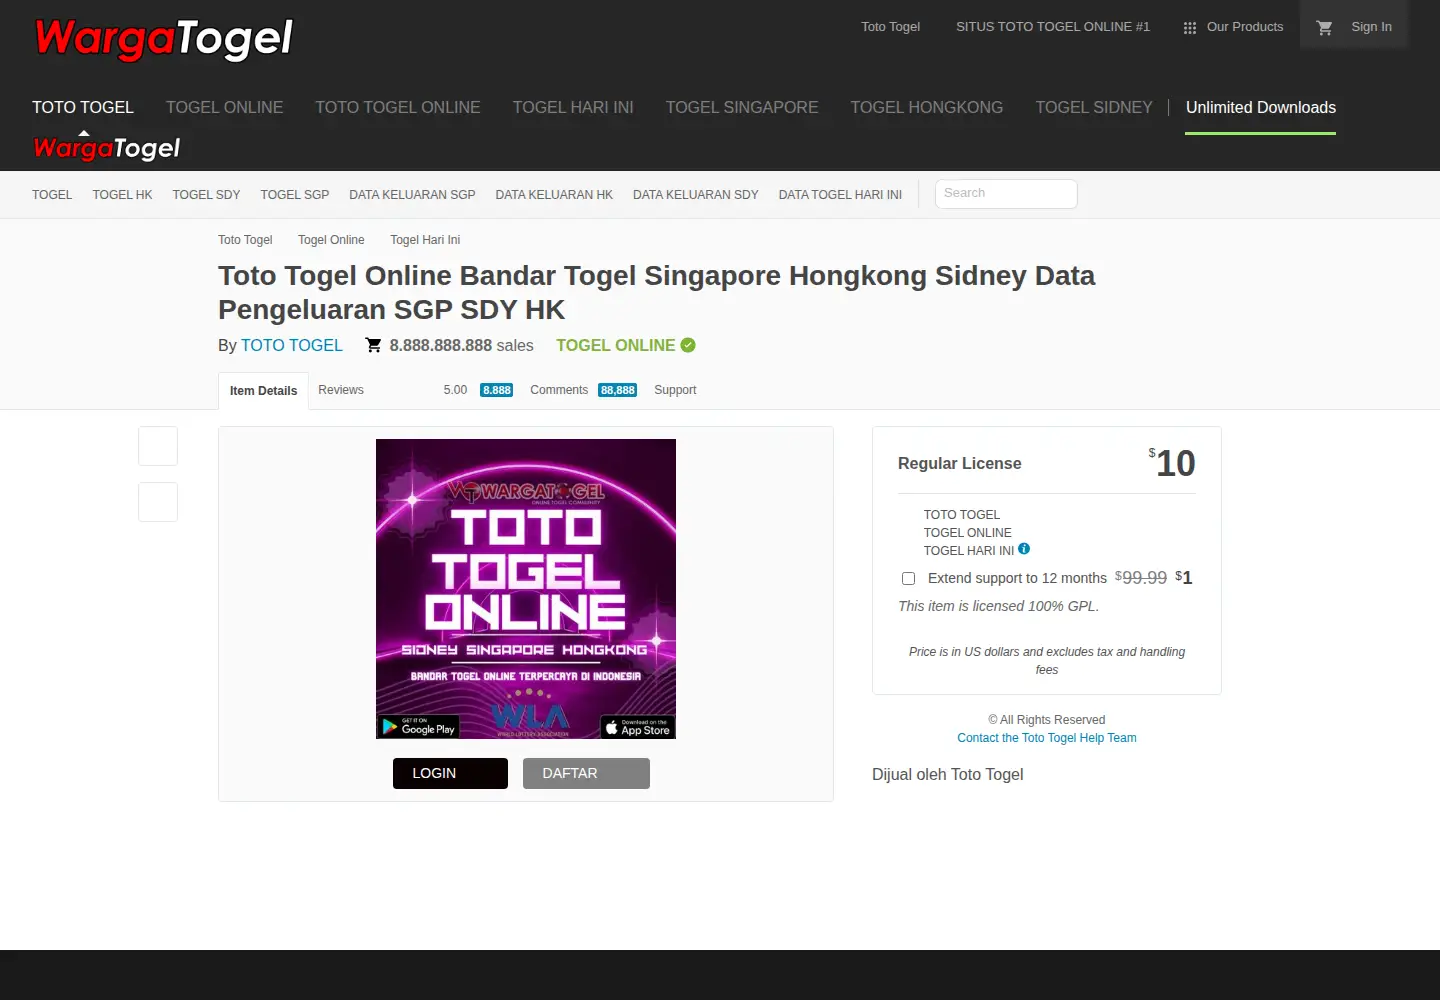Screen dimensions: 1440x1000
Task: Click the App Store badge on banner
Action: tap(637, 727)
